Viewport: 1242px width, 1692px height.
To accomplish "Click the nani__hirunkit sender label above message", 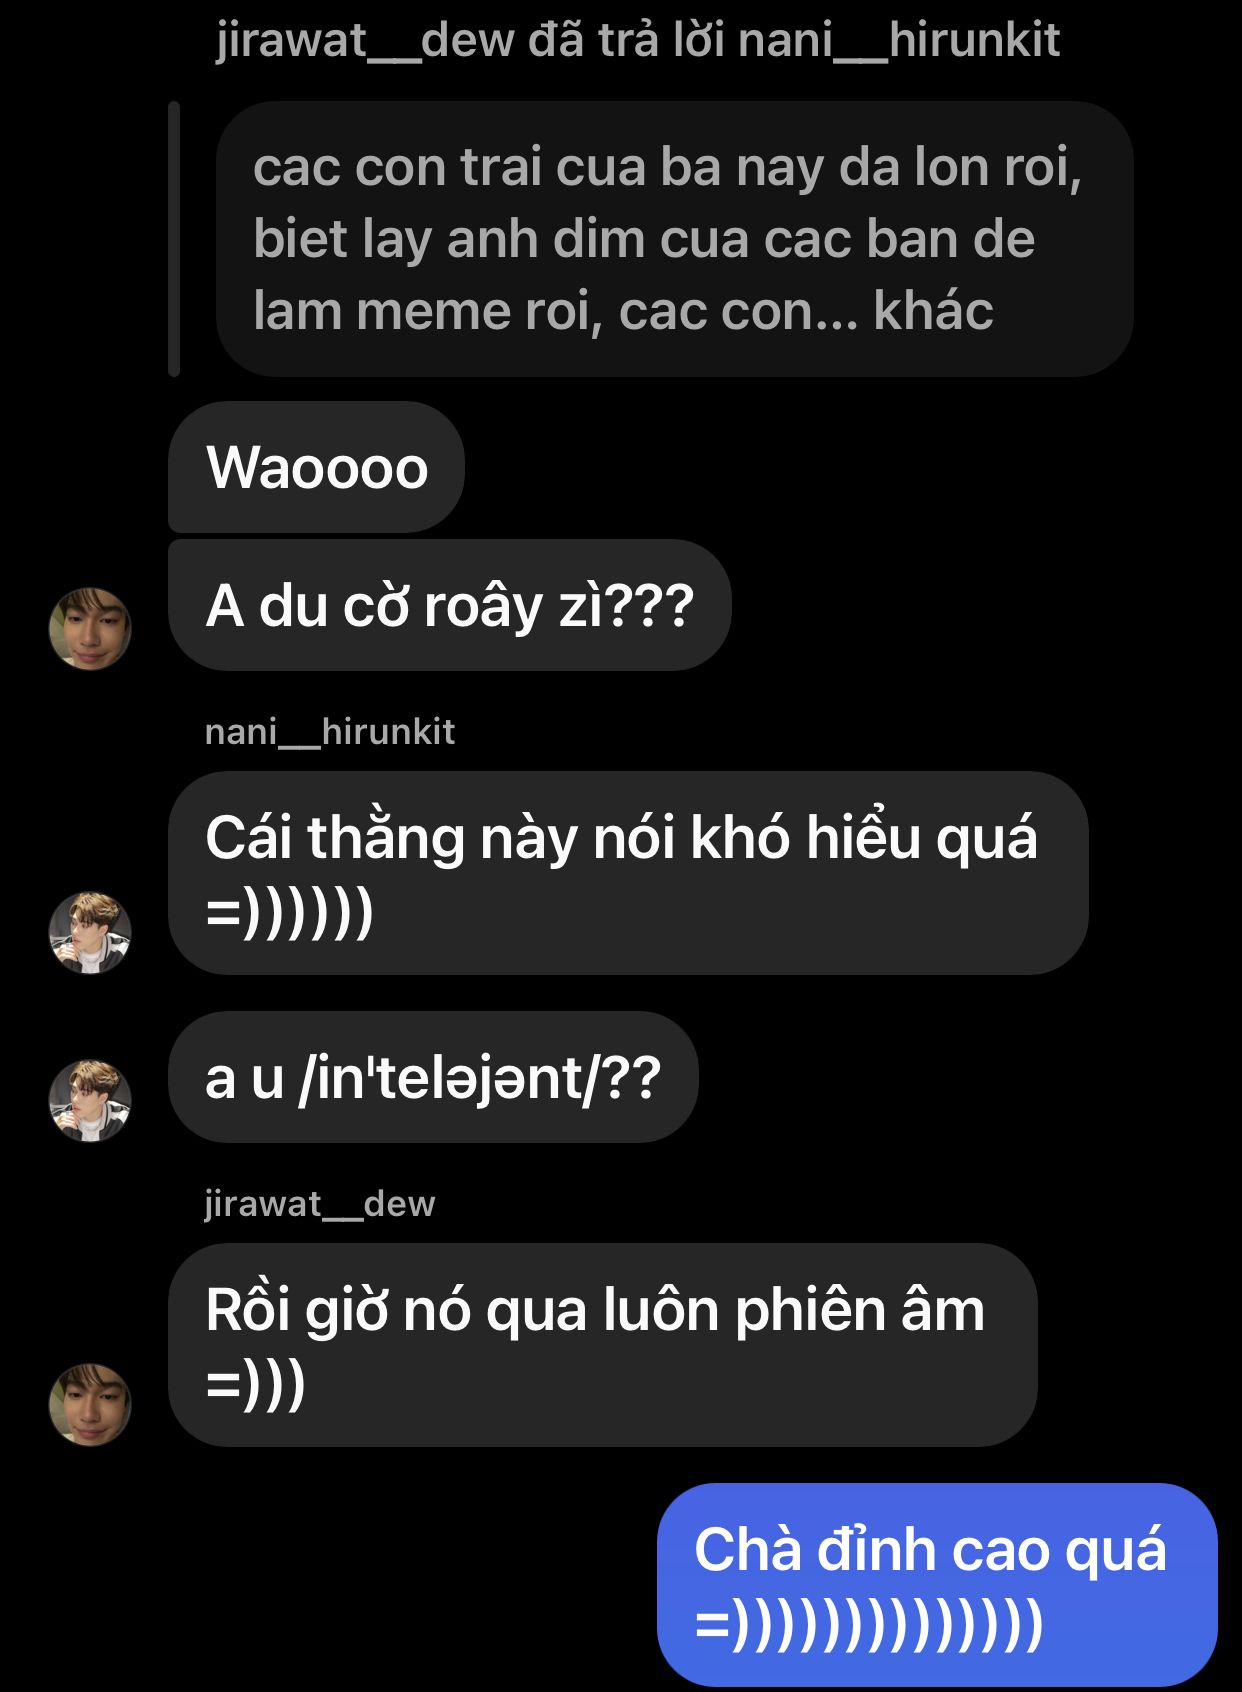I will 330,732.
